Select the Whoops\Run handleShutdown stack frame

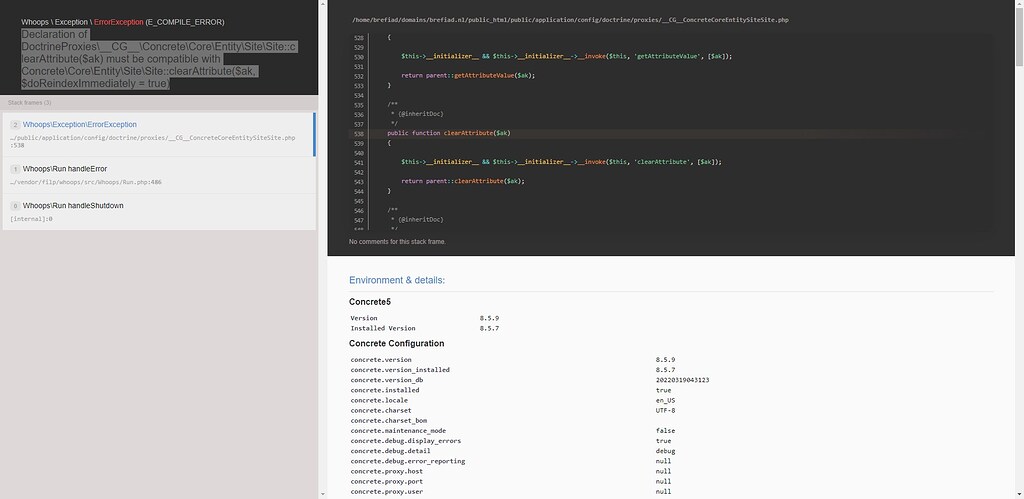pos(72,206)
